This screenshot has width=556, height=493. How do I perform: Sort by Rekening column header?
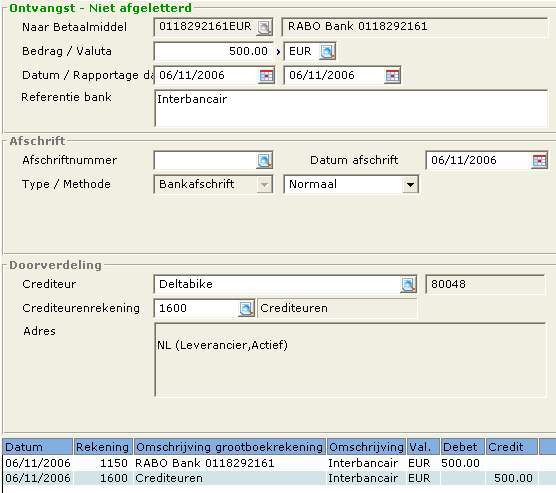(x=103, y=447)
